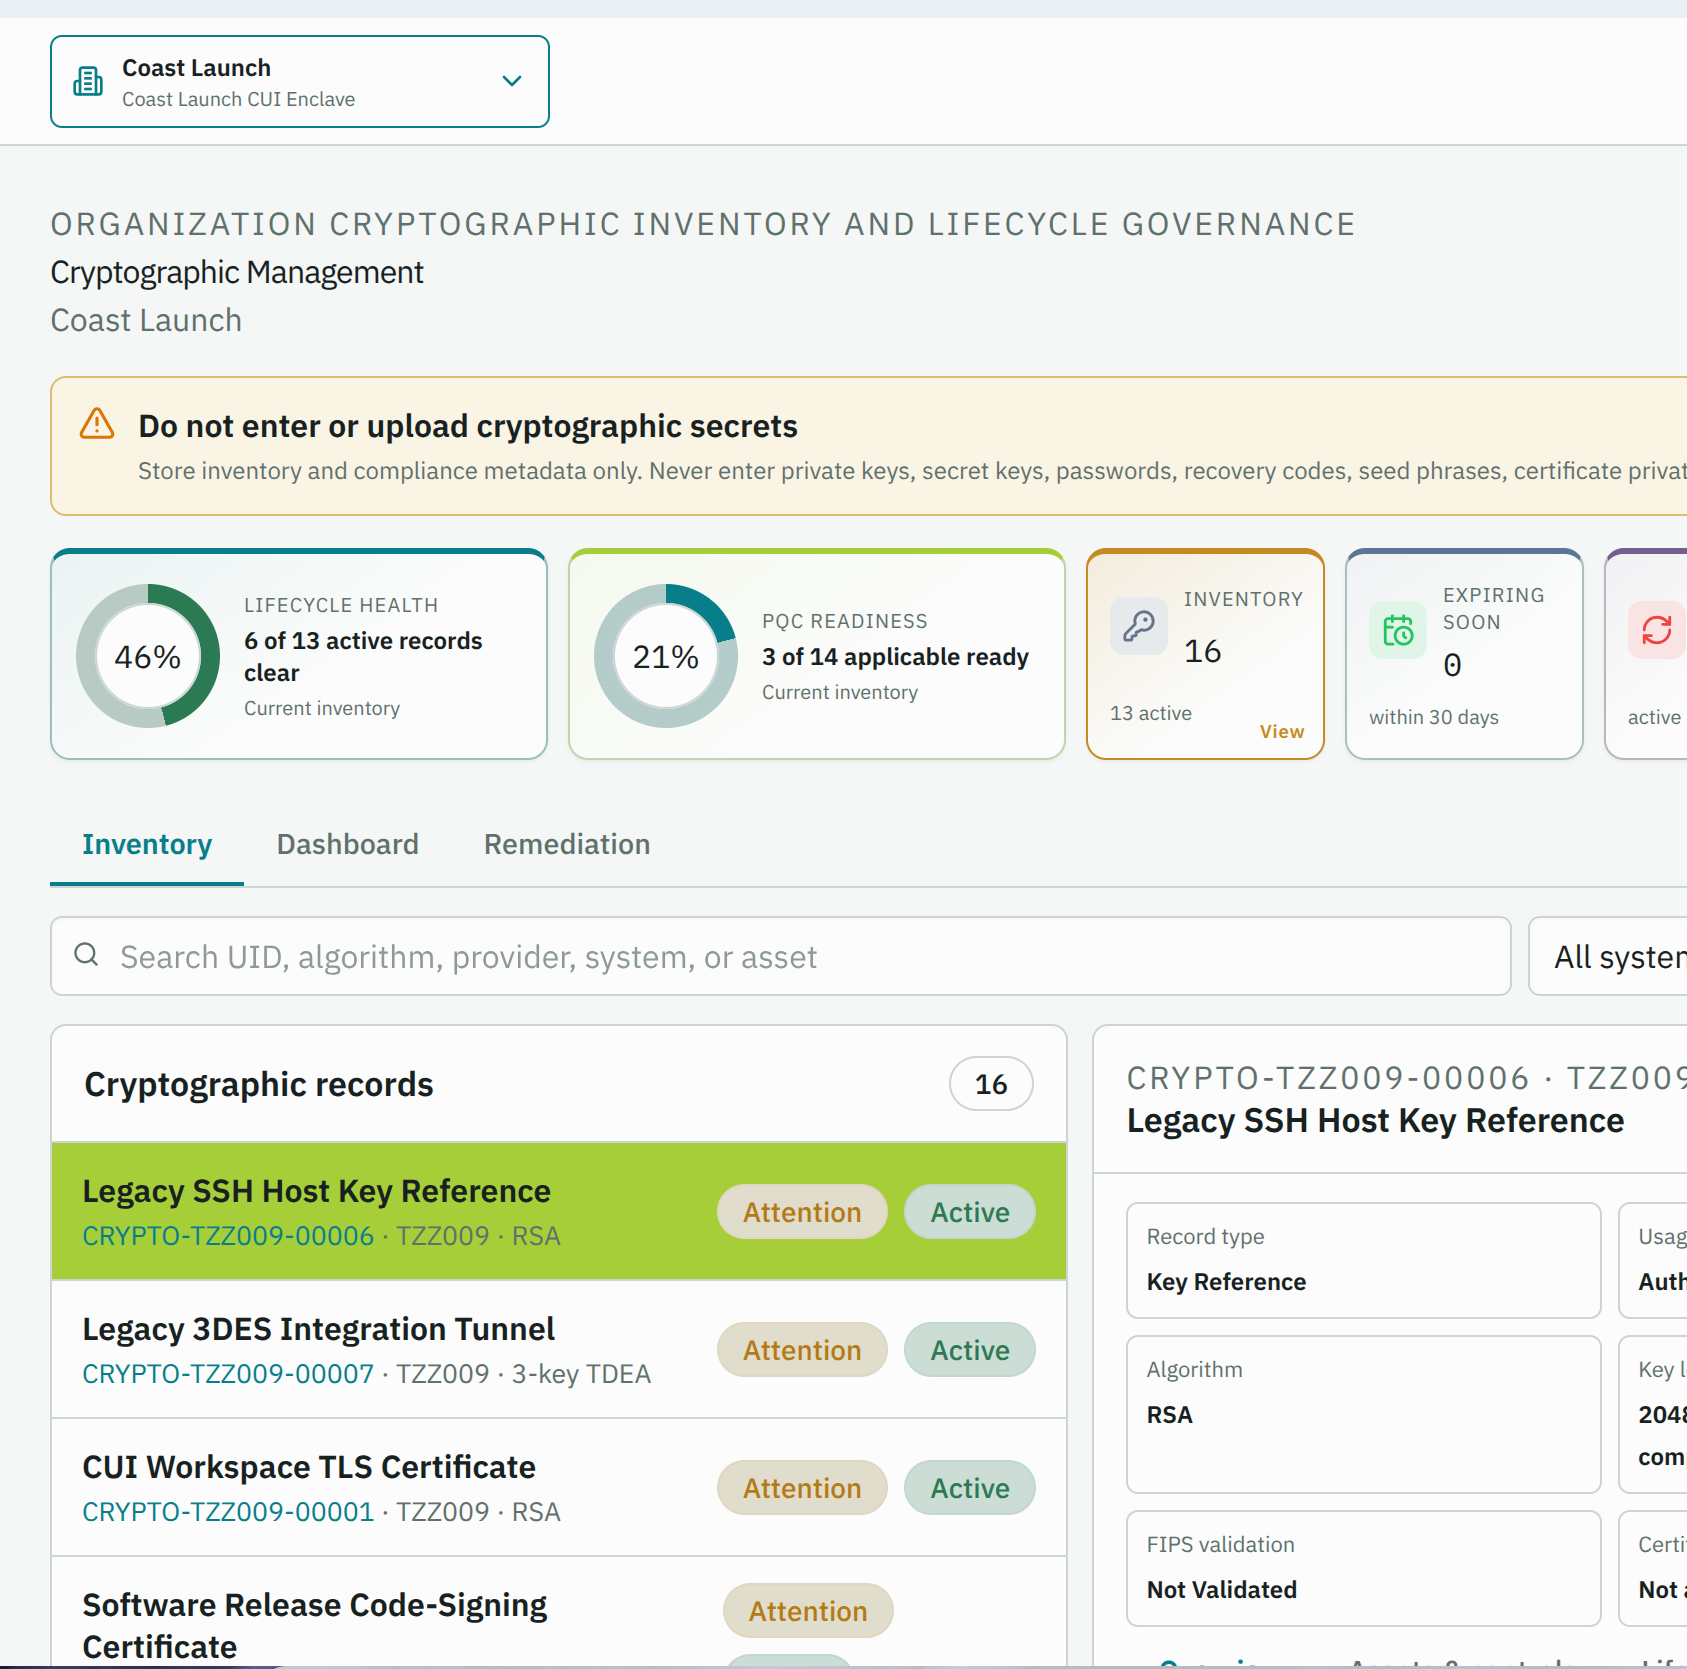Open the CRYPTO-TZZ009-00007 record link

tap(228, 1374)
